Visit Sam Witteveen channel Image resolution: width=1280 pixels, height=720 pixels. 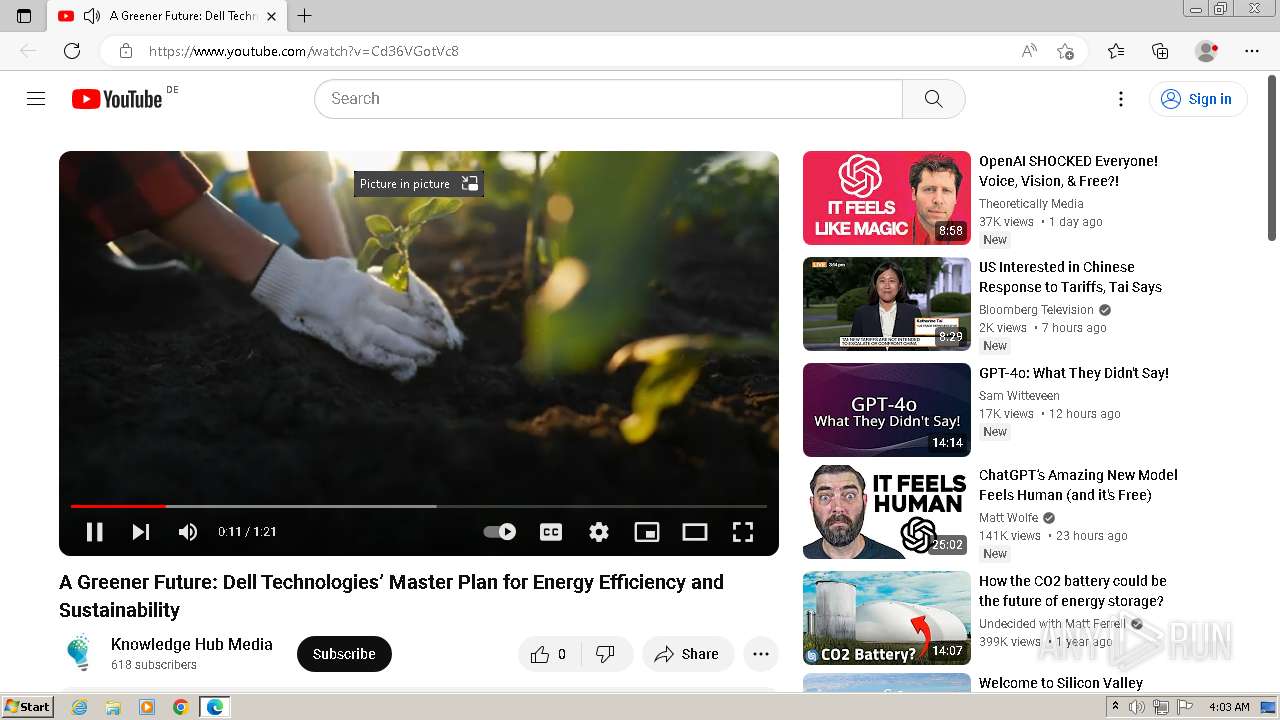click(x=1019, y=396)
